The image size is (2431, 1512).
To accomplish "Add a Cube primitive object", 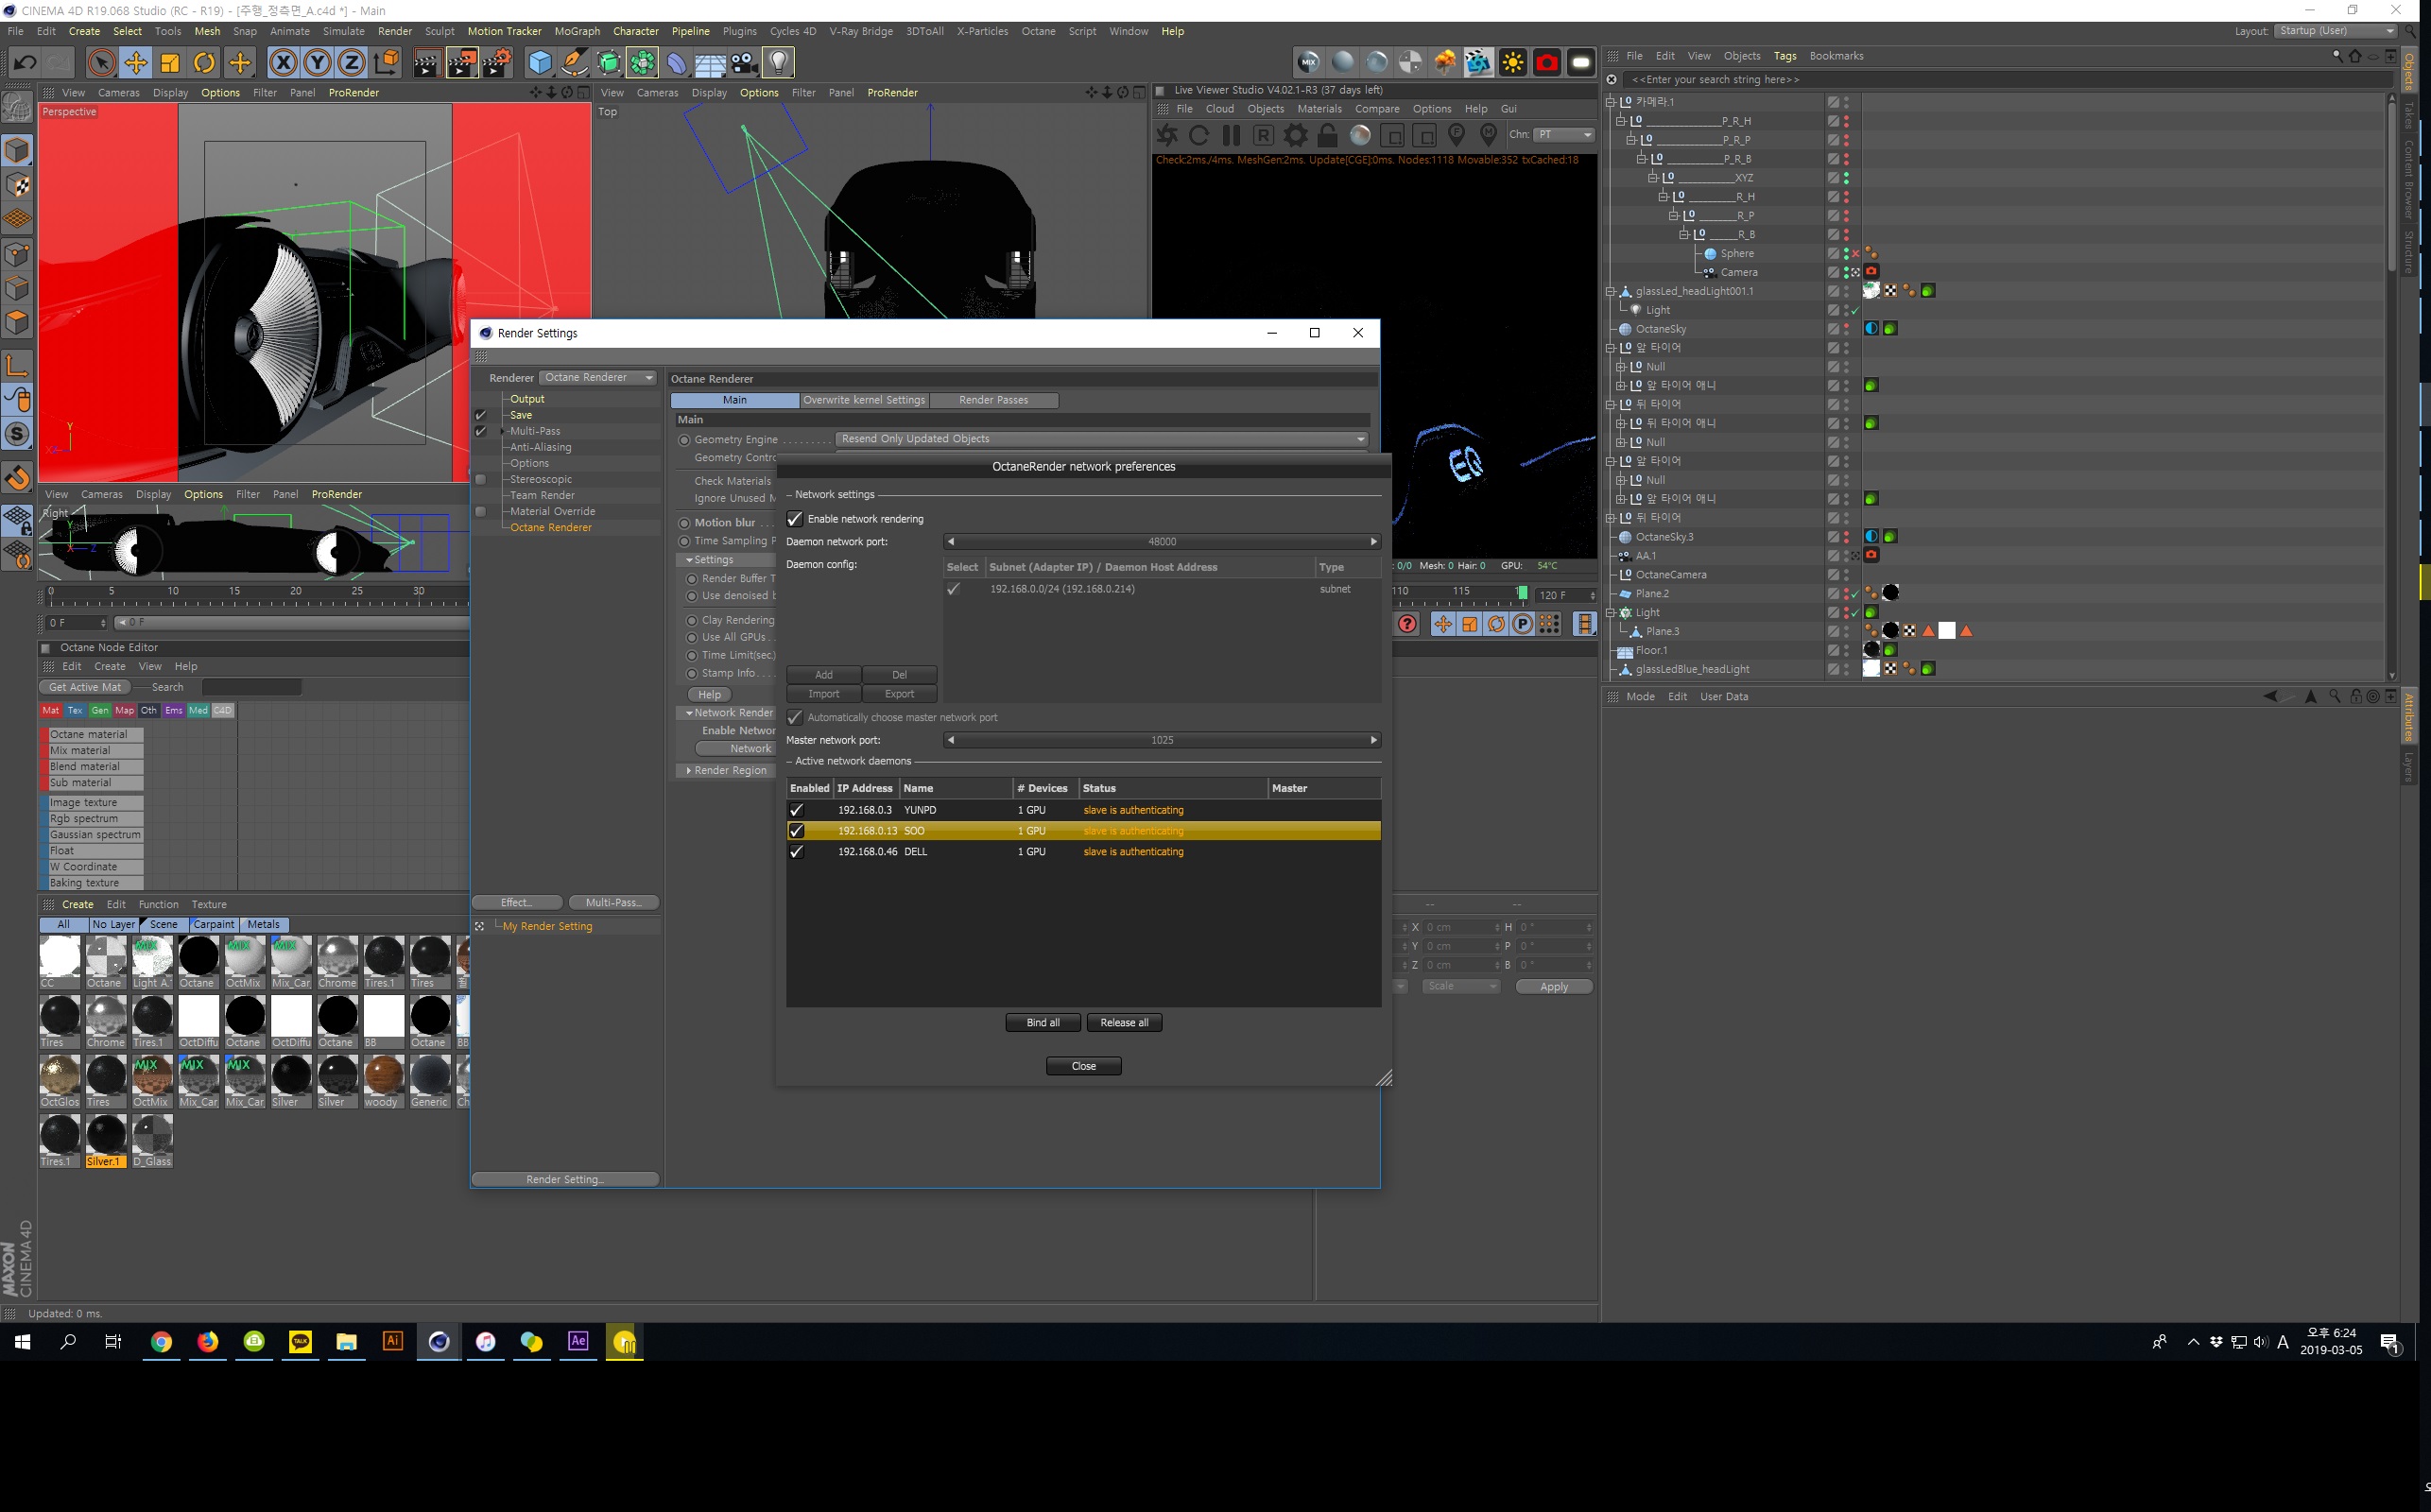I will click(540, 63).
